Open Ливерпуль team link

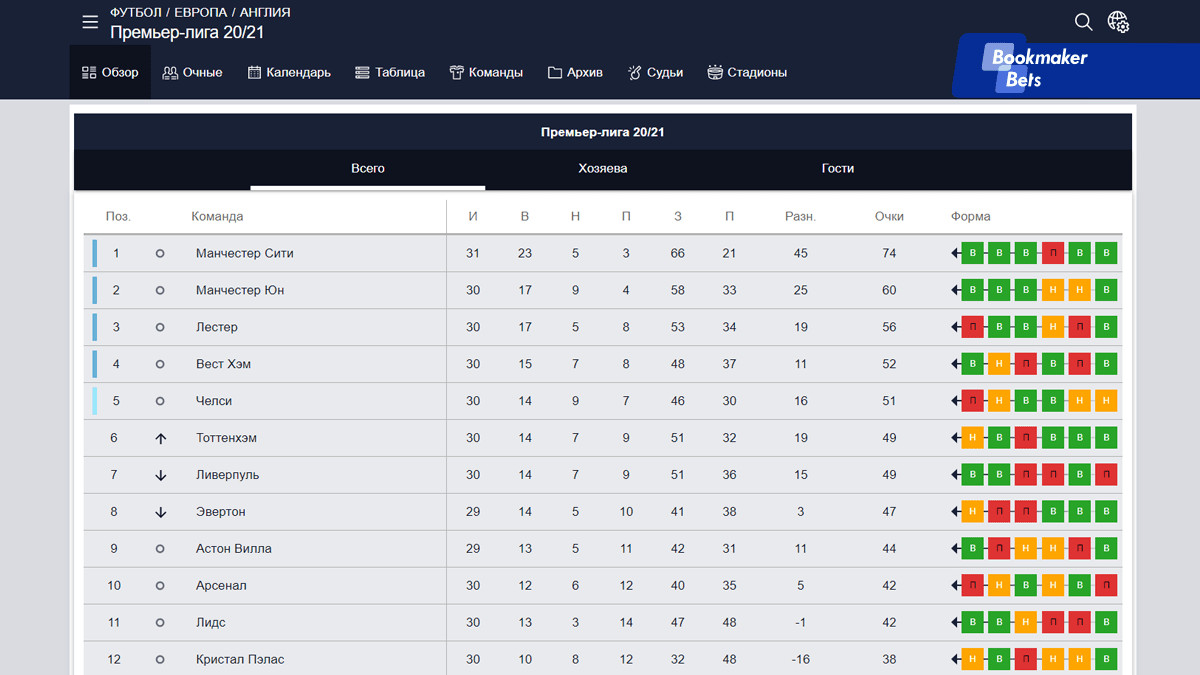click(x=227, y=475)
